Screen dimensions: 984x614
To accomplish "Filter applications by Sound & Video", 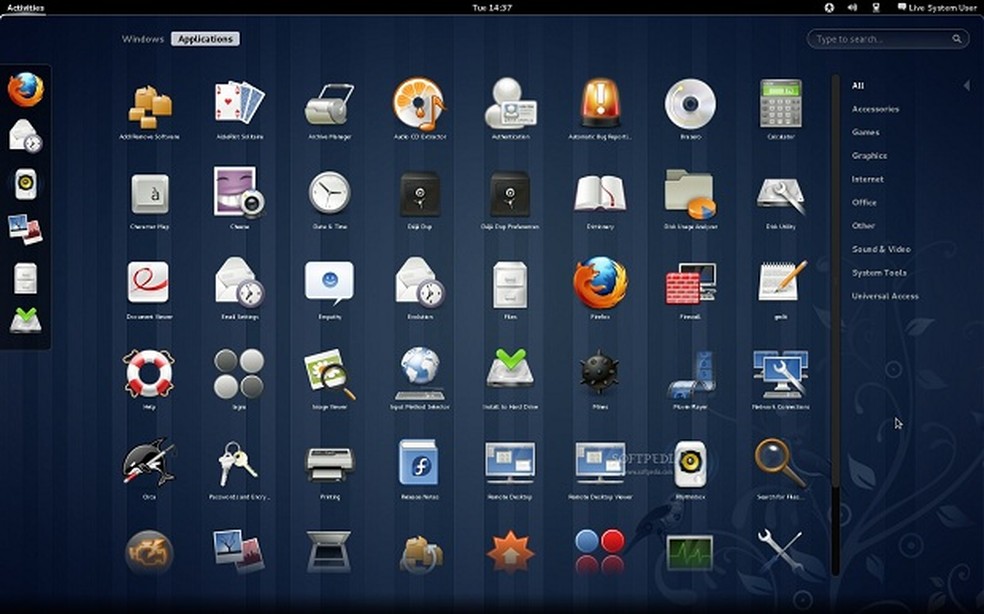I will (x=880, y=249).
